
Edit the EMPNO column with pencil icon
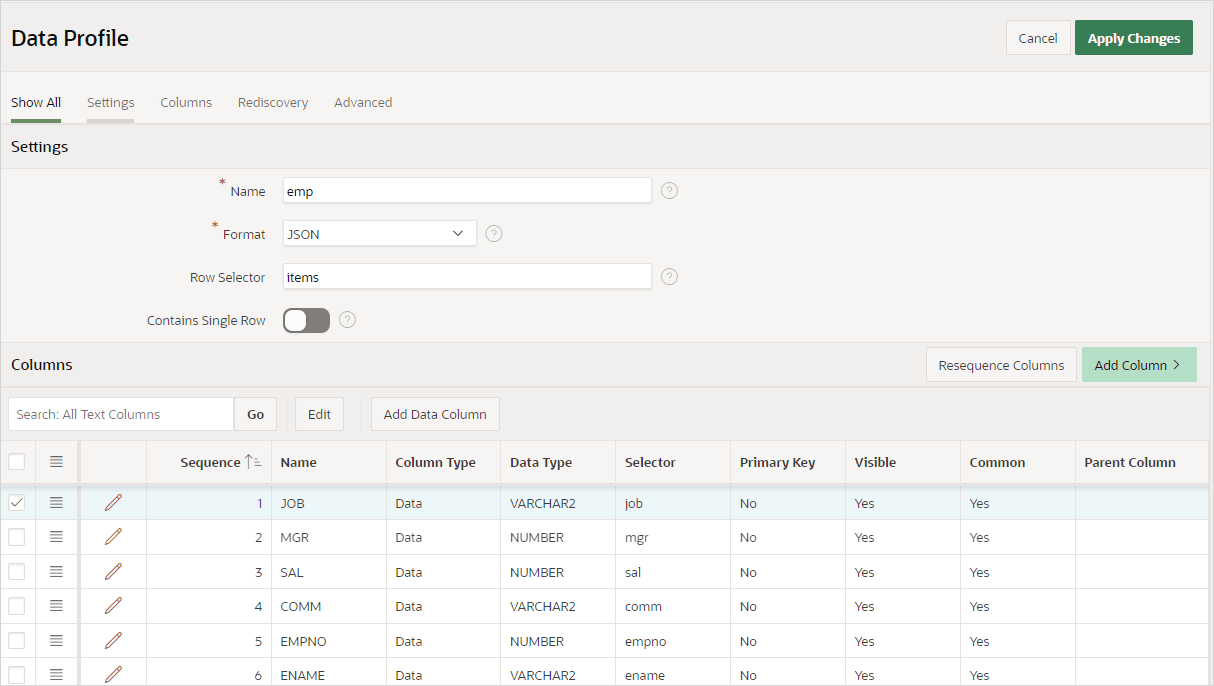click(x=113, y=641)
